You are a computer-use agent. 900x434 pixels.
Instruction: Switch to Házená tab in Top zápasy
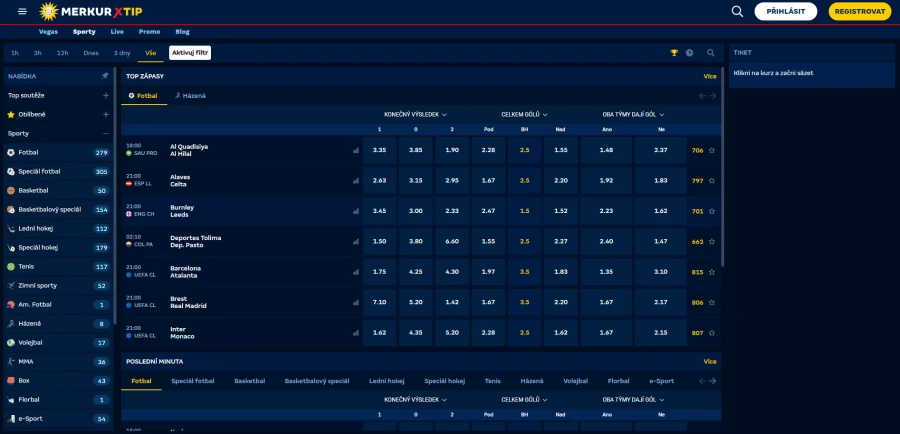tap(191, 96)
